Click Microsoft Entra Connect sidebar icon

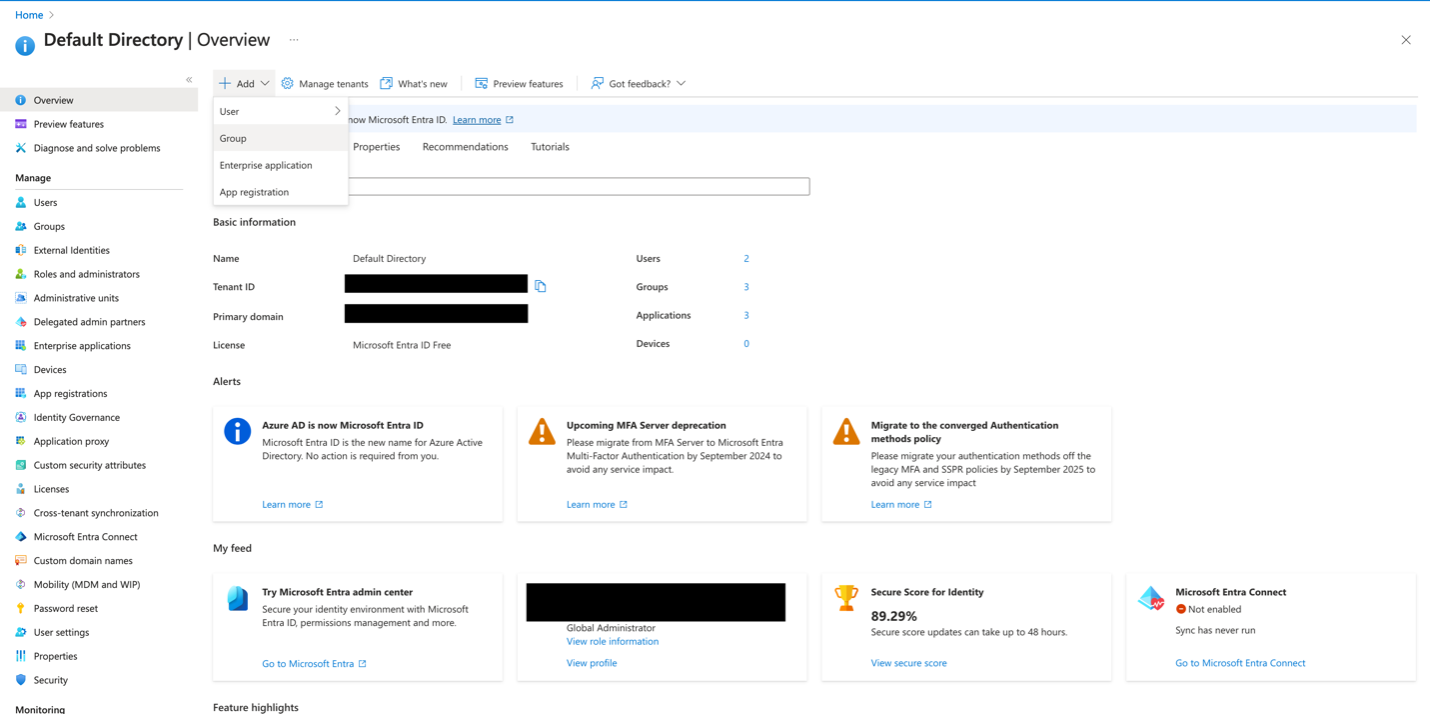click(x=21, y=537)
